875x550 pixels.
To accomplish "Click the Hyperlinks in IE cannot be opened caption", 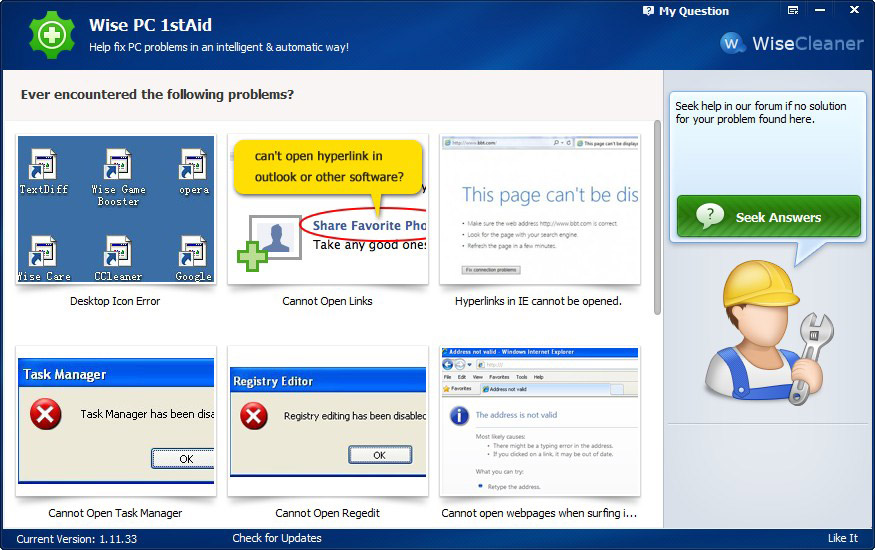I will click(x=539, y=301).
